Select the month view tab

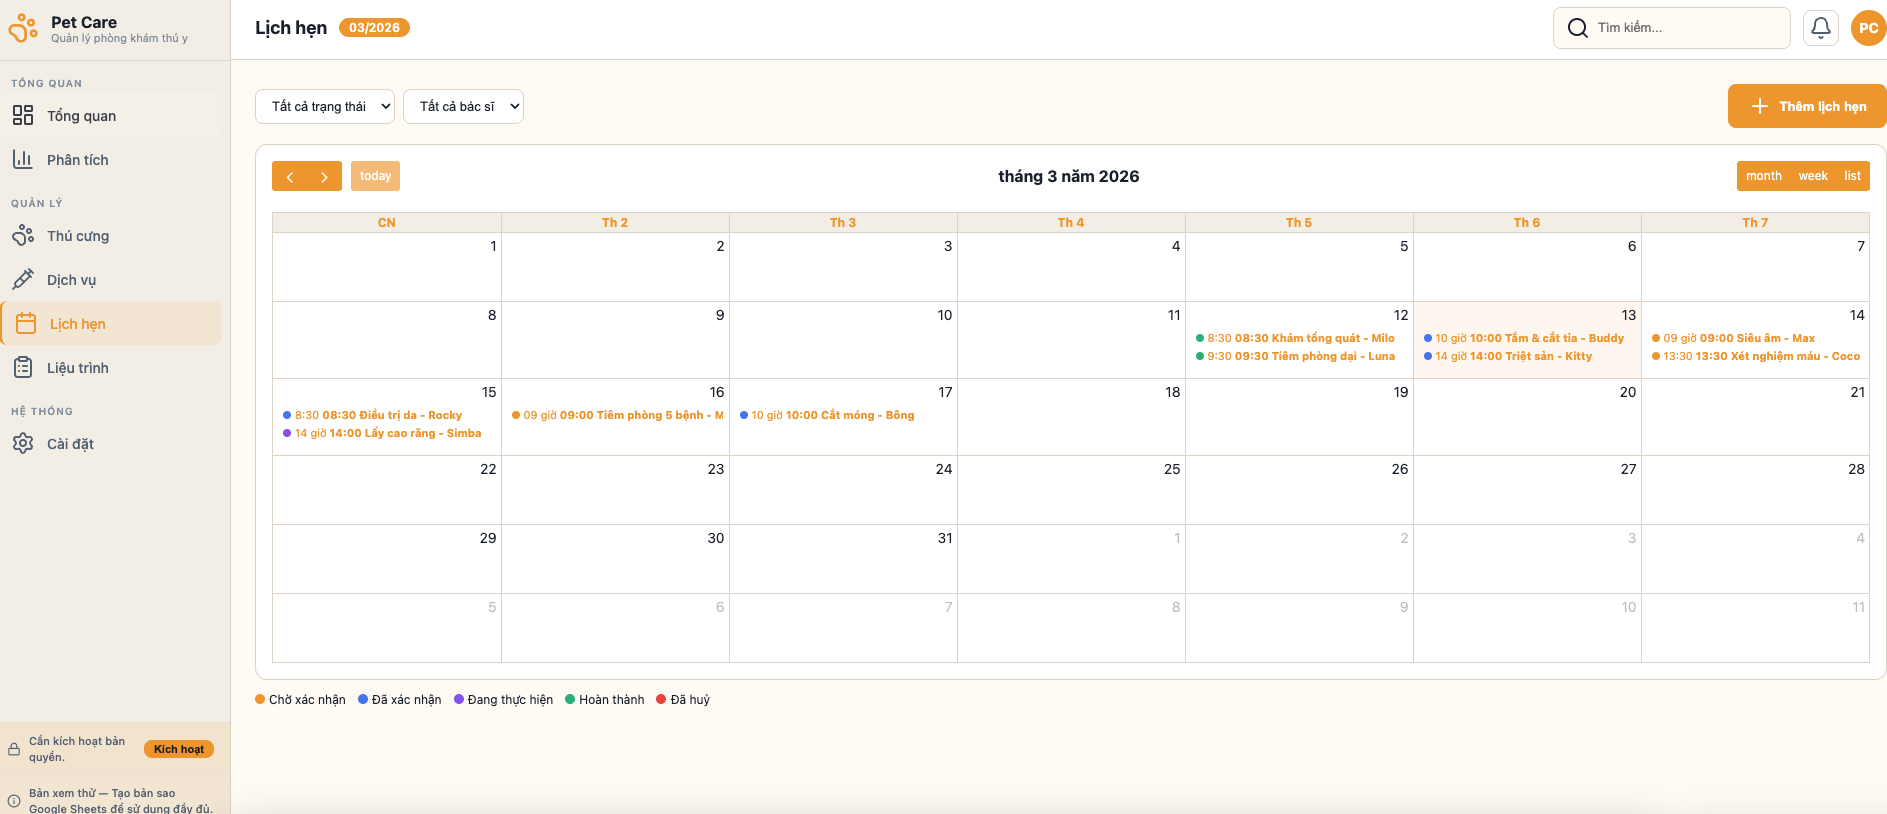coord(1763,176)
